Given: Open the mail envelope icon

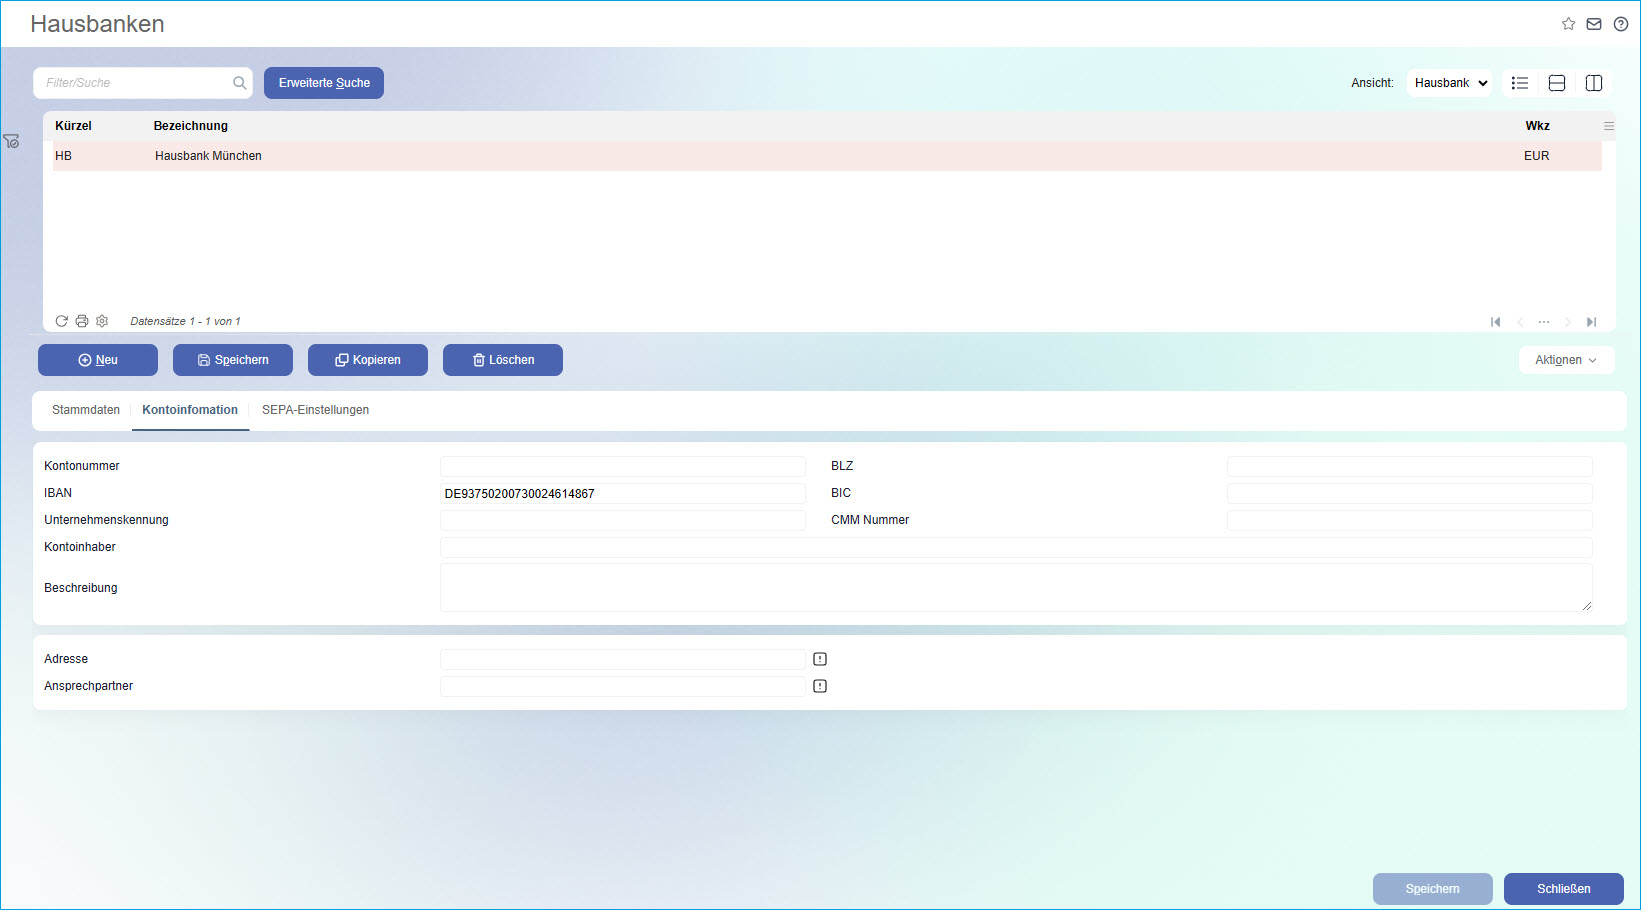Looking at the screenshot, I should tap(1594, 23).
